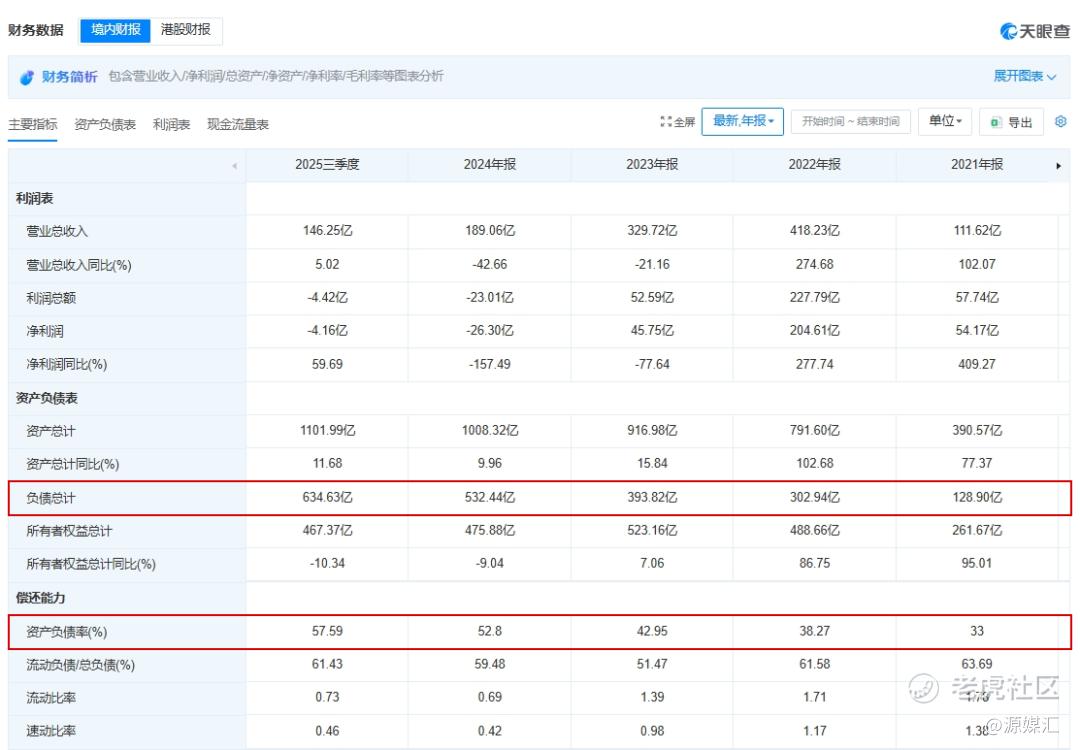The height and width of the screenshot is (750, 1080).
Task: Click the 所有者权益总计 row label
Action: coord(69,531)
